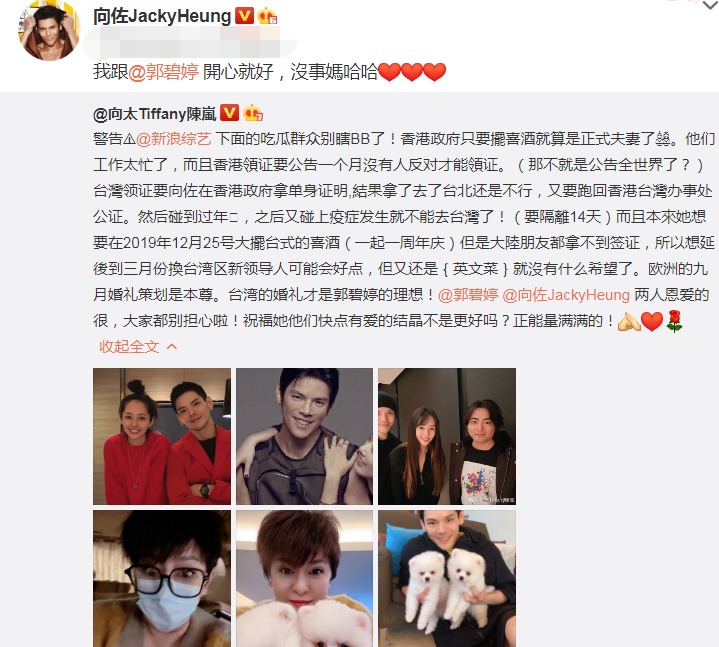Open the @向太Tiffany陳嵐 reposted author link

(x=155, y=113)
